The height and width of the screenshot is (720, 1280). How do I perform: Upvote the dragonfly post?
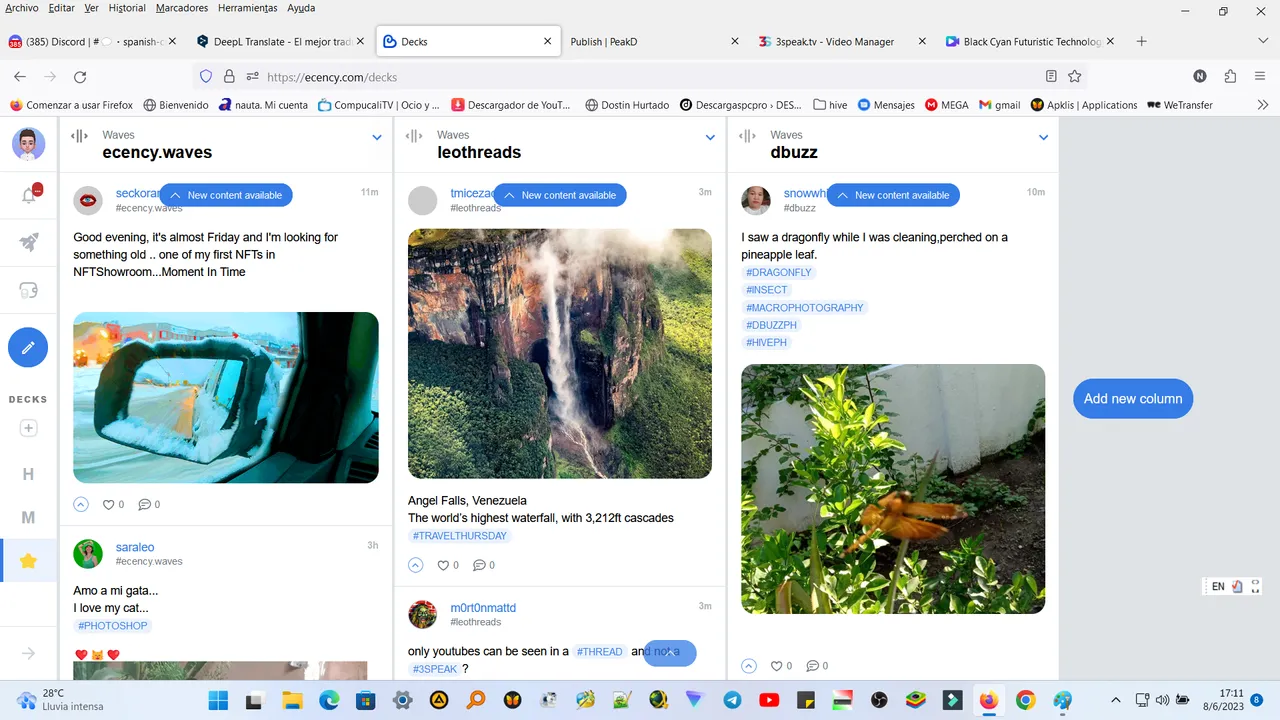point(749,666)
